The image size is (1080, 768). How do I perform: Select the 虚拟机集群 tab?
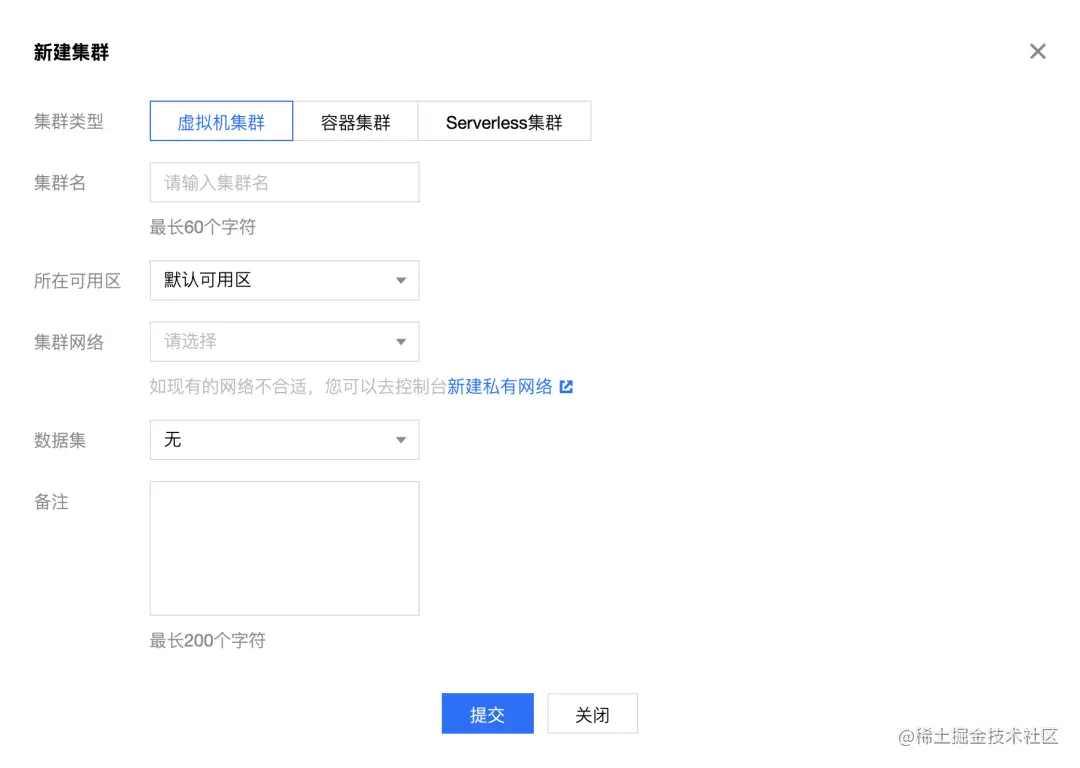(x=220, y=120)
